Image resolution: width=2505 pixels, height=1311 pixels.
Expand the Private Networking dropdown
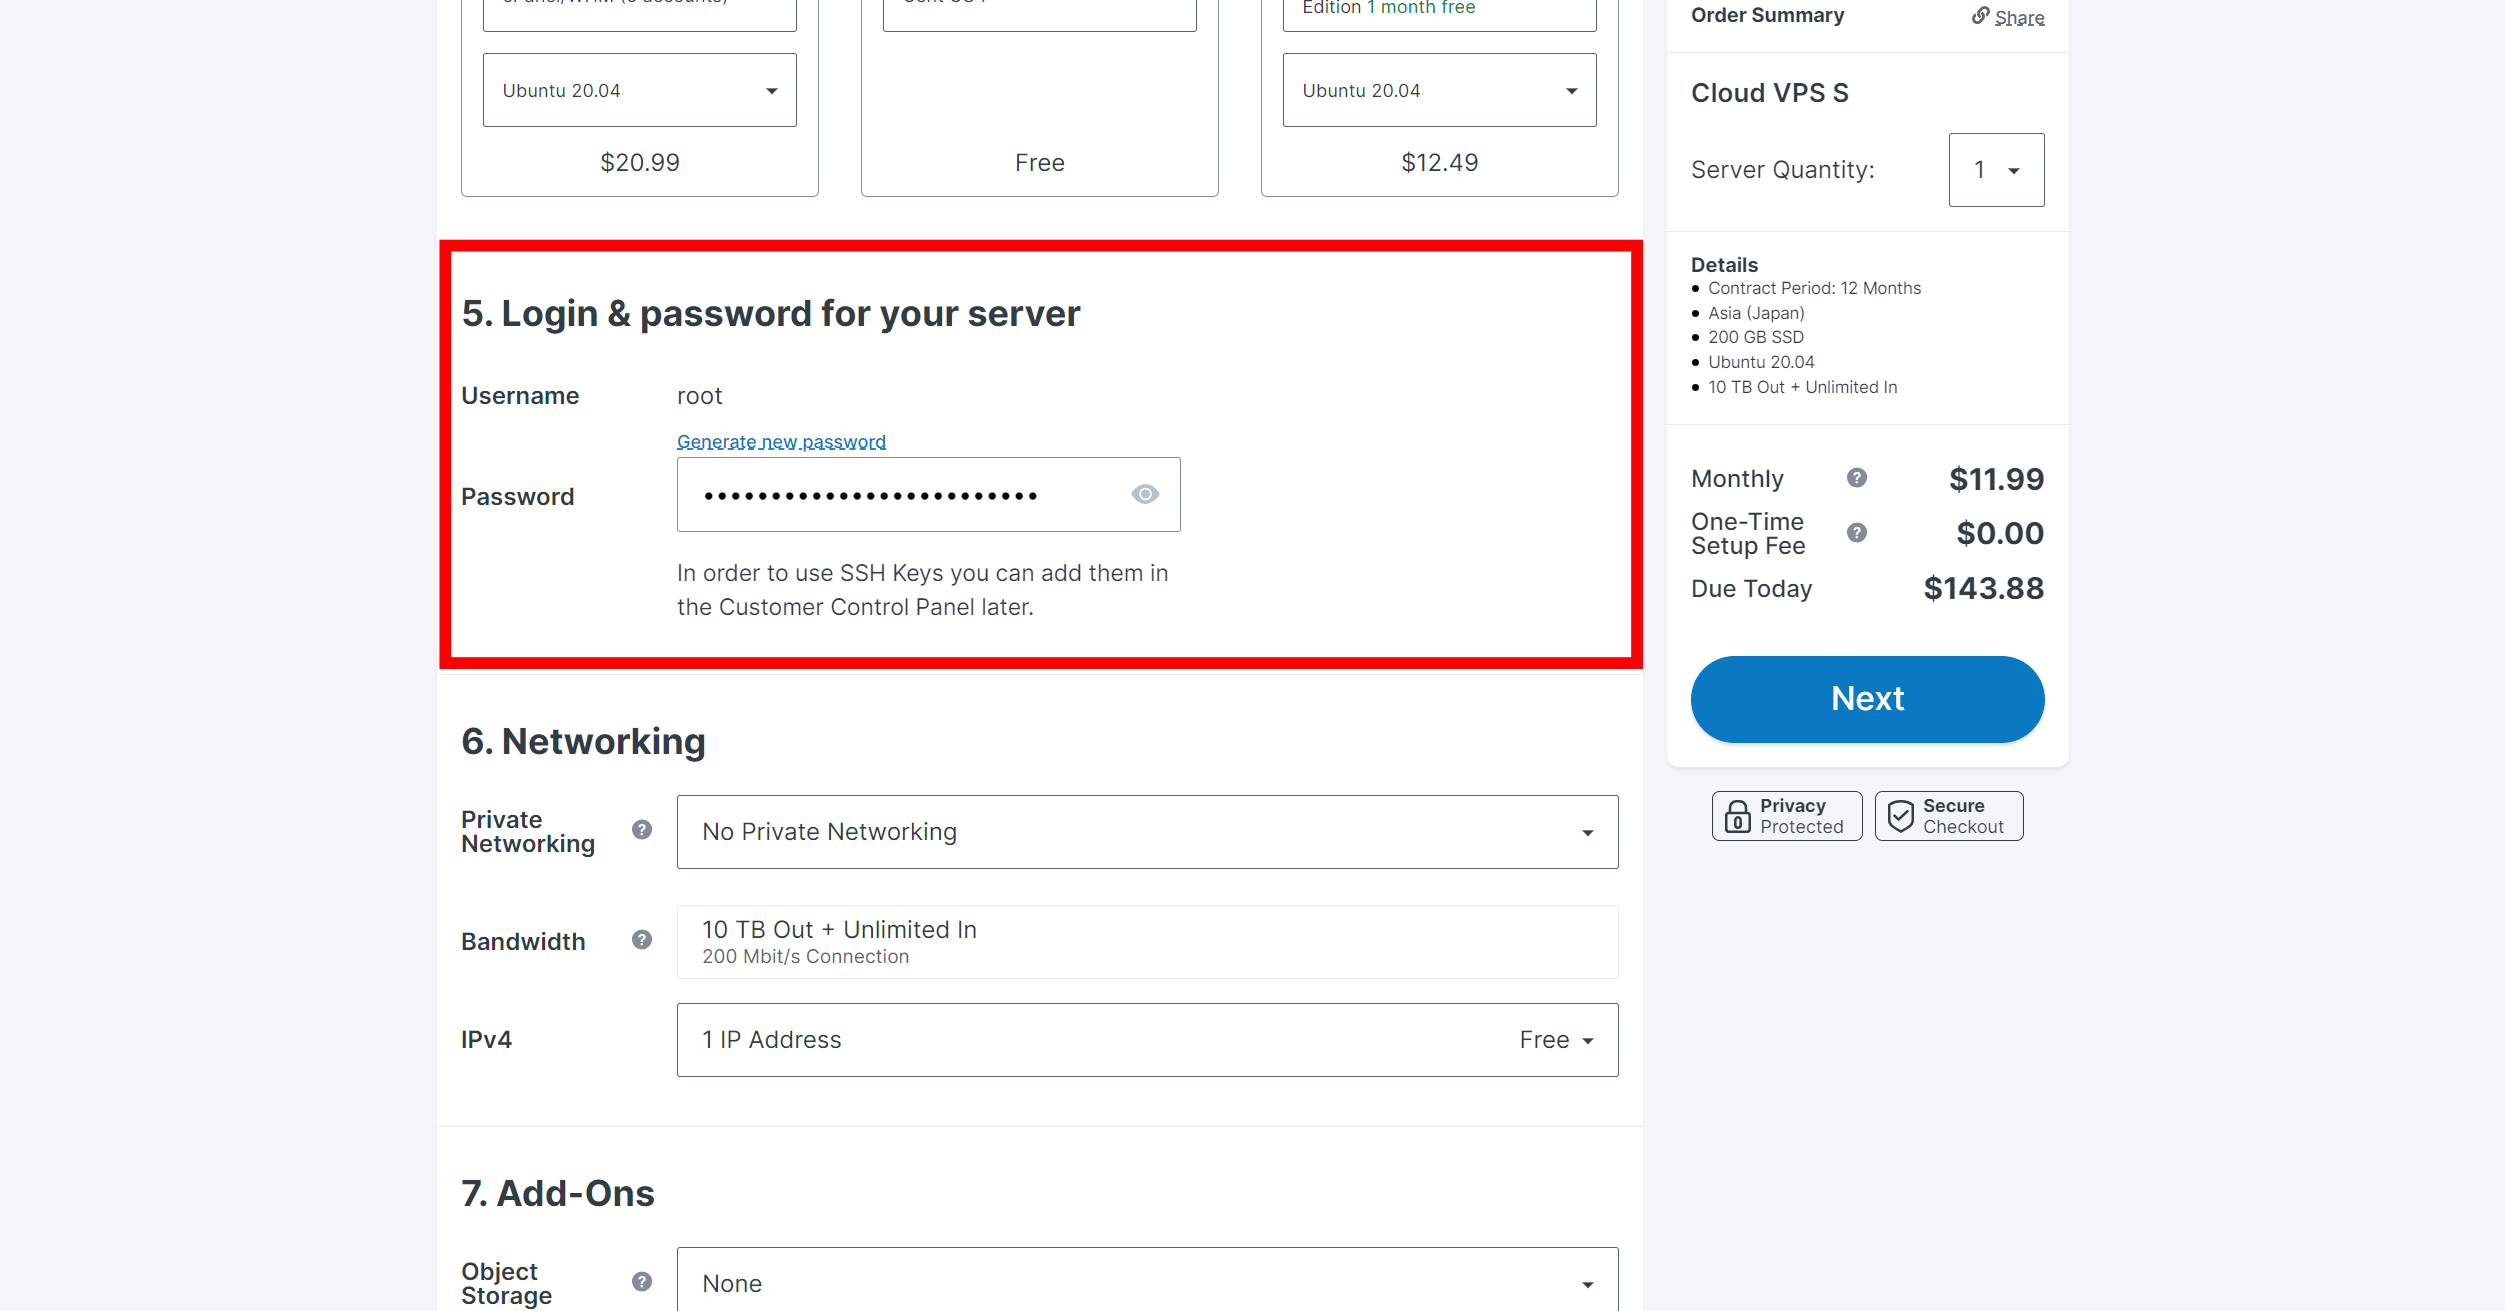tap(1147, 832)
